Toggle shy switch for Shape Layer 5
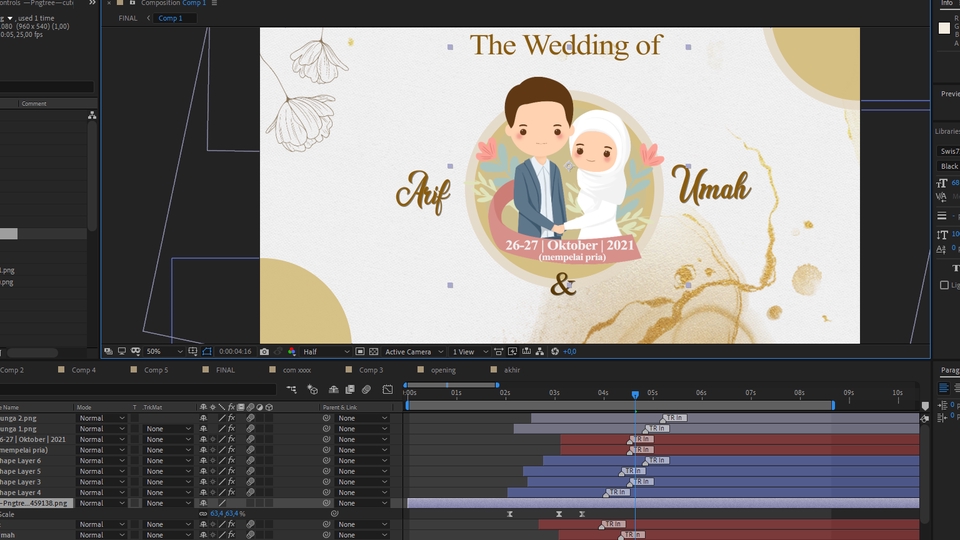This screenshot has height=540, width=960. point(203,471)
